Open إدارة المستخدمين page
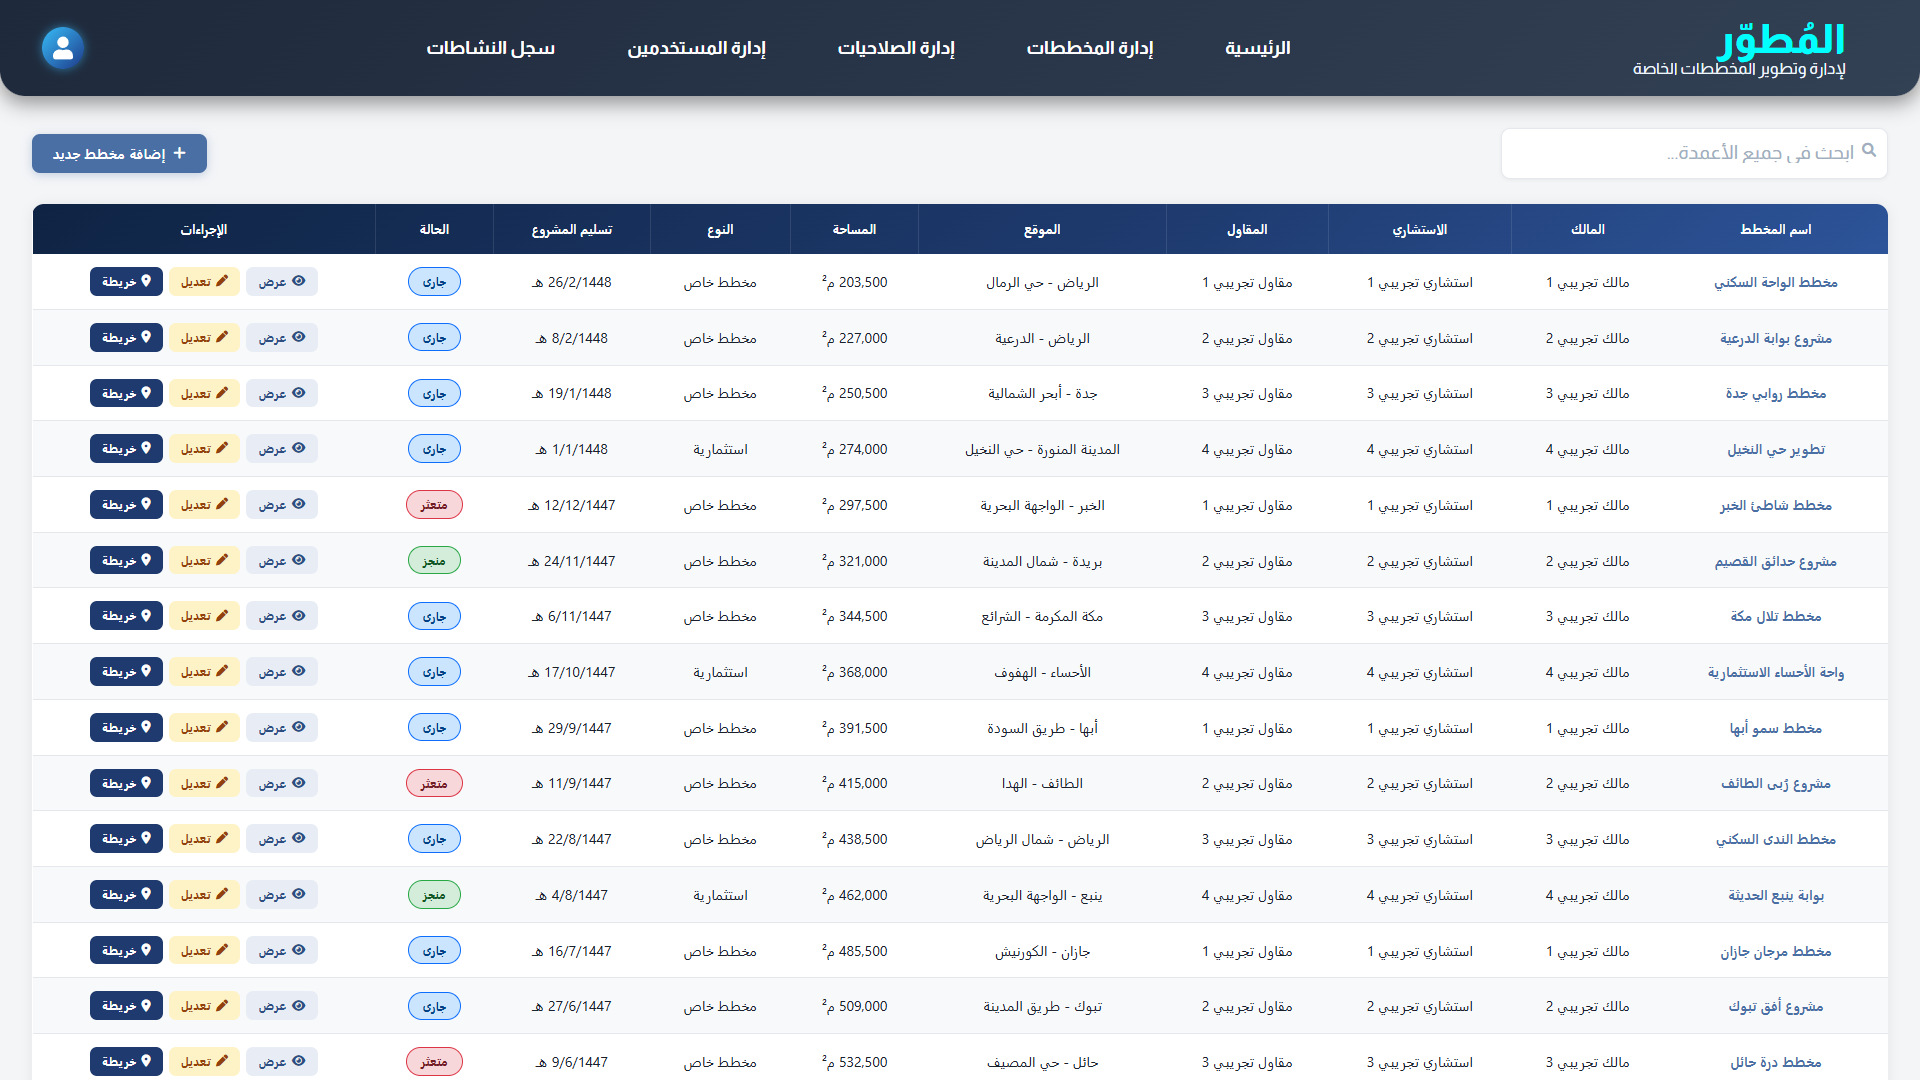This screenshot has height=1080, width=1920. pos(696,48)
